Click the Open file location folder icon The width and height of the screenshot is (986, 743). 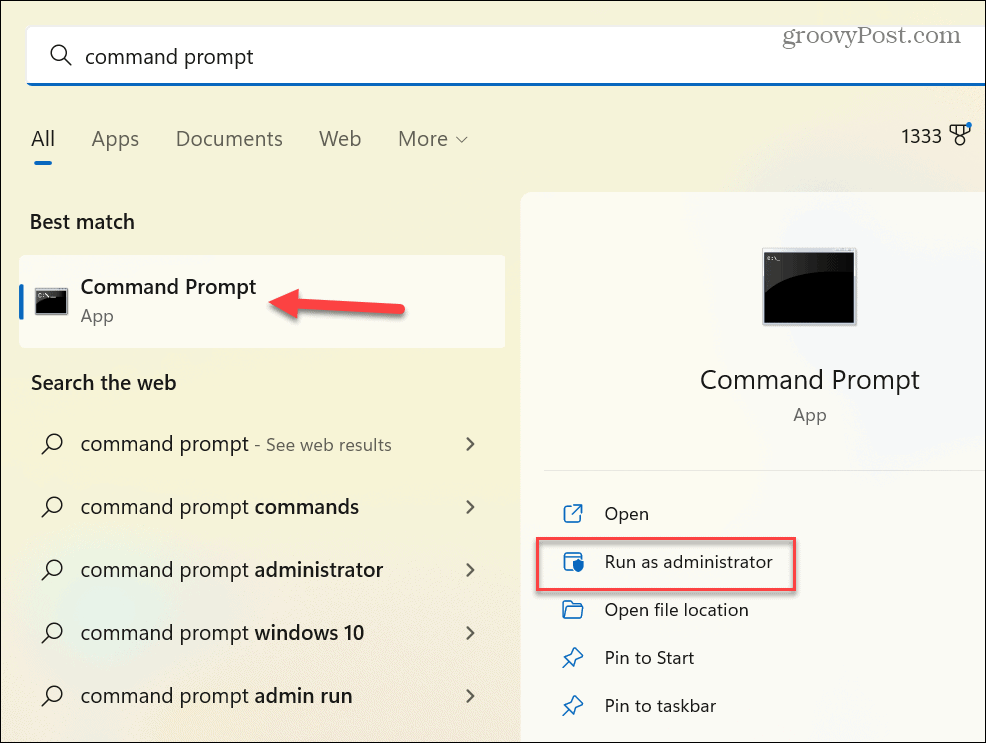click(x=574, y=610)
